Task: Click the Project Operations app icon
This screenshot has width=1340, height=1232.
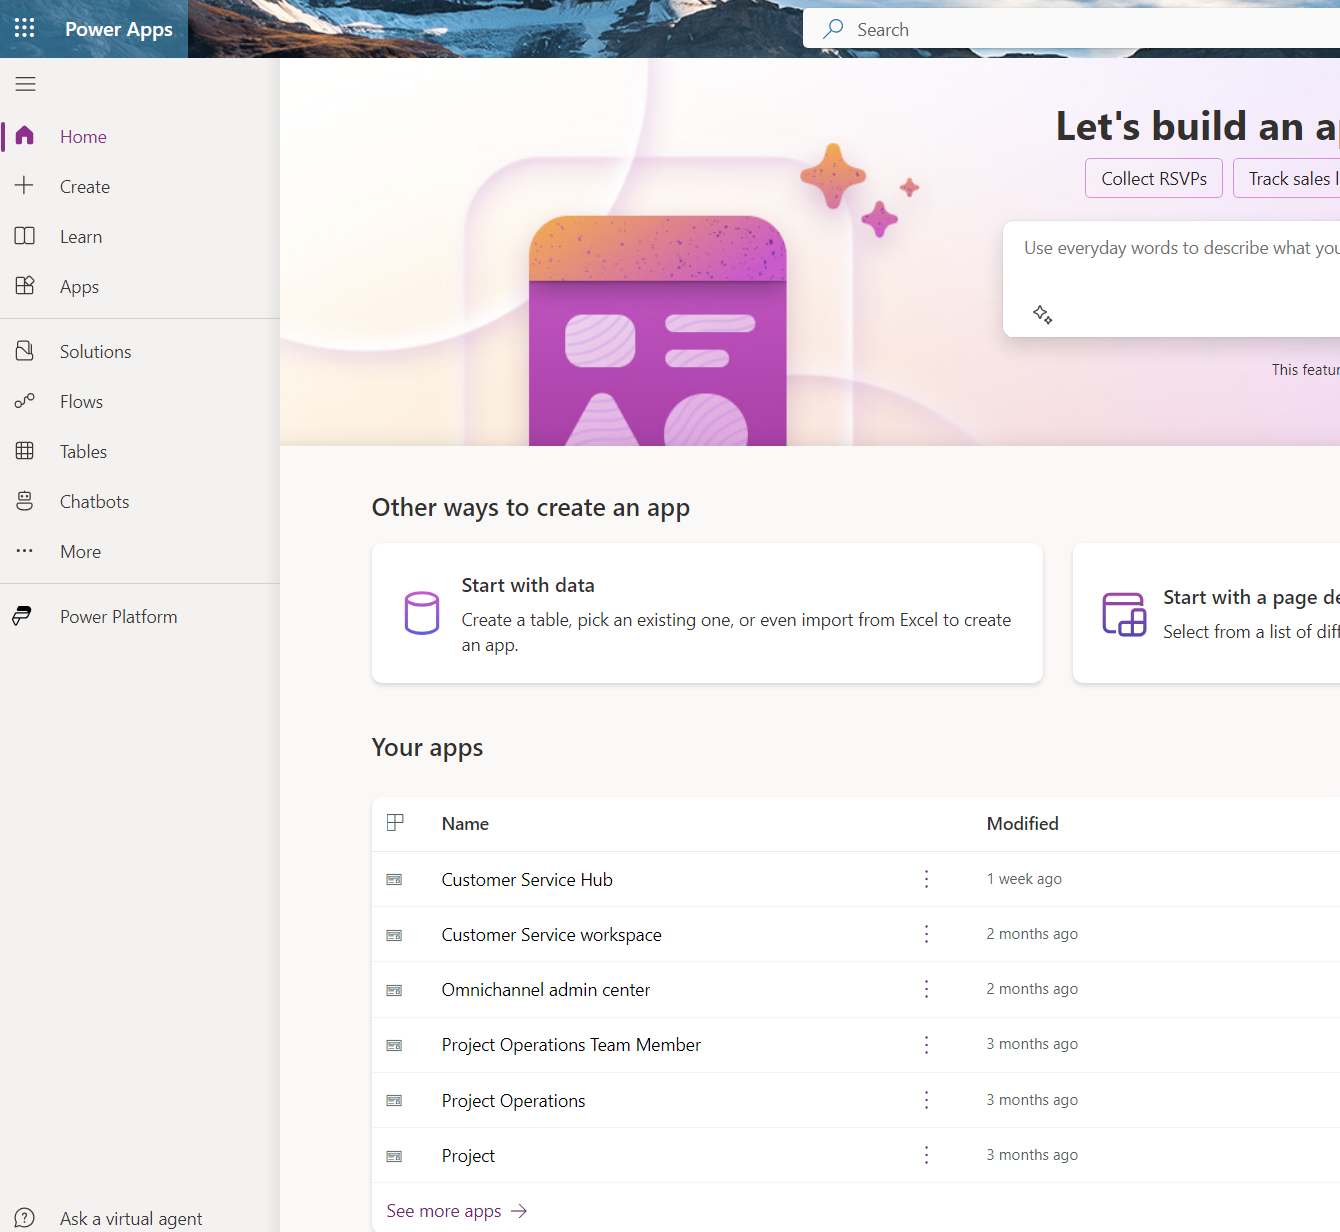Action: (394, 1100)
